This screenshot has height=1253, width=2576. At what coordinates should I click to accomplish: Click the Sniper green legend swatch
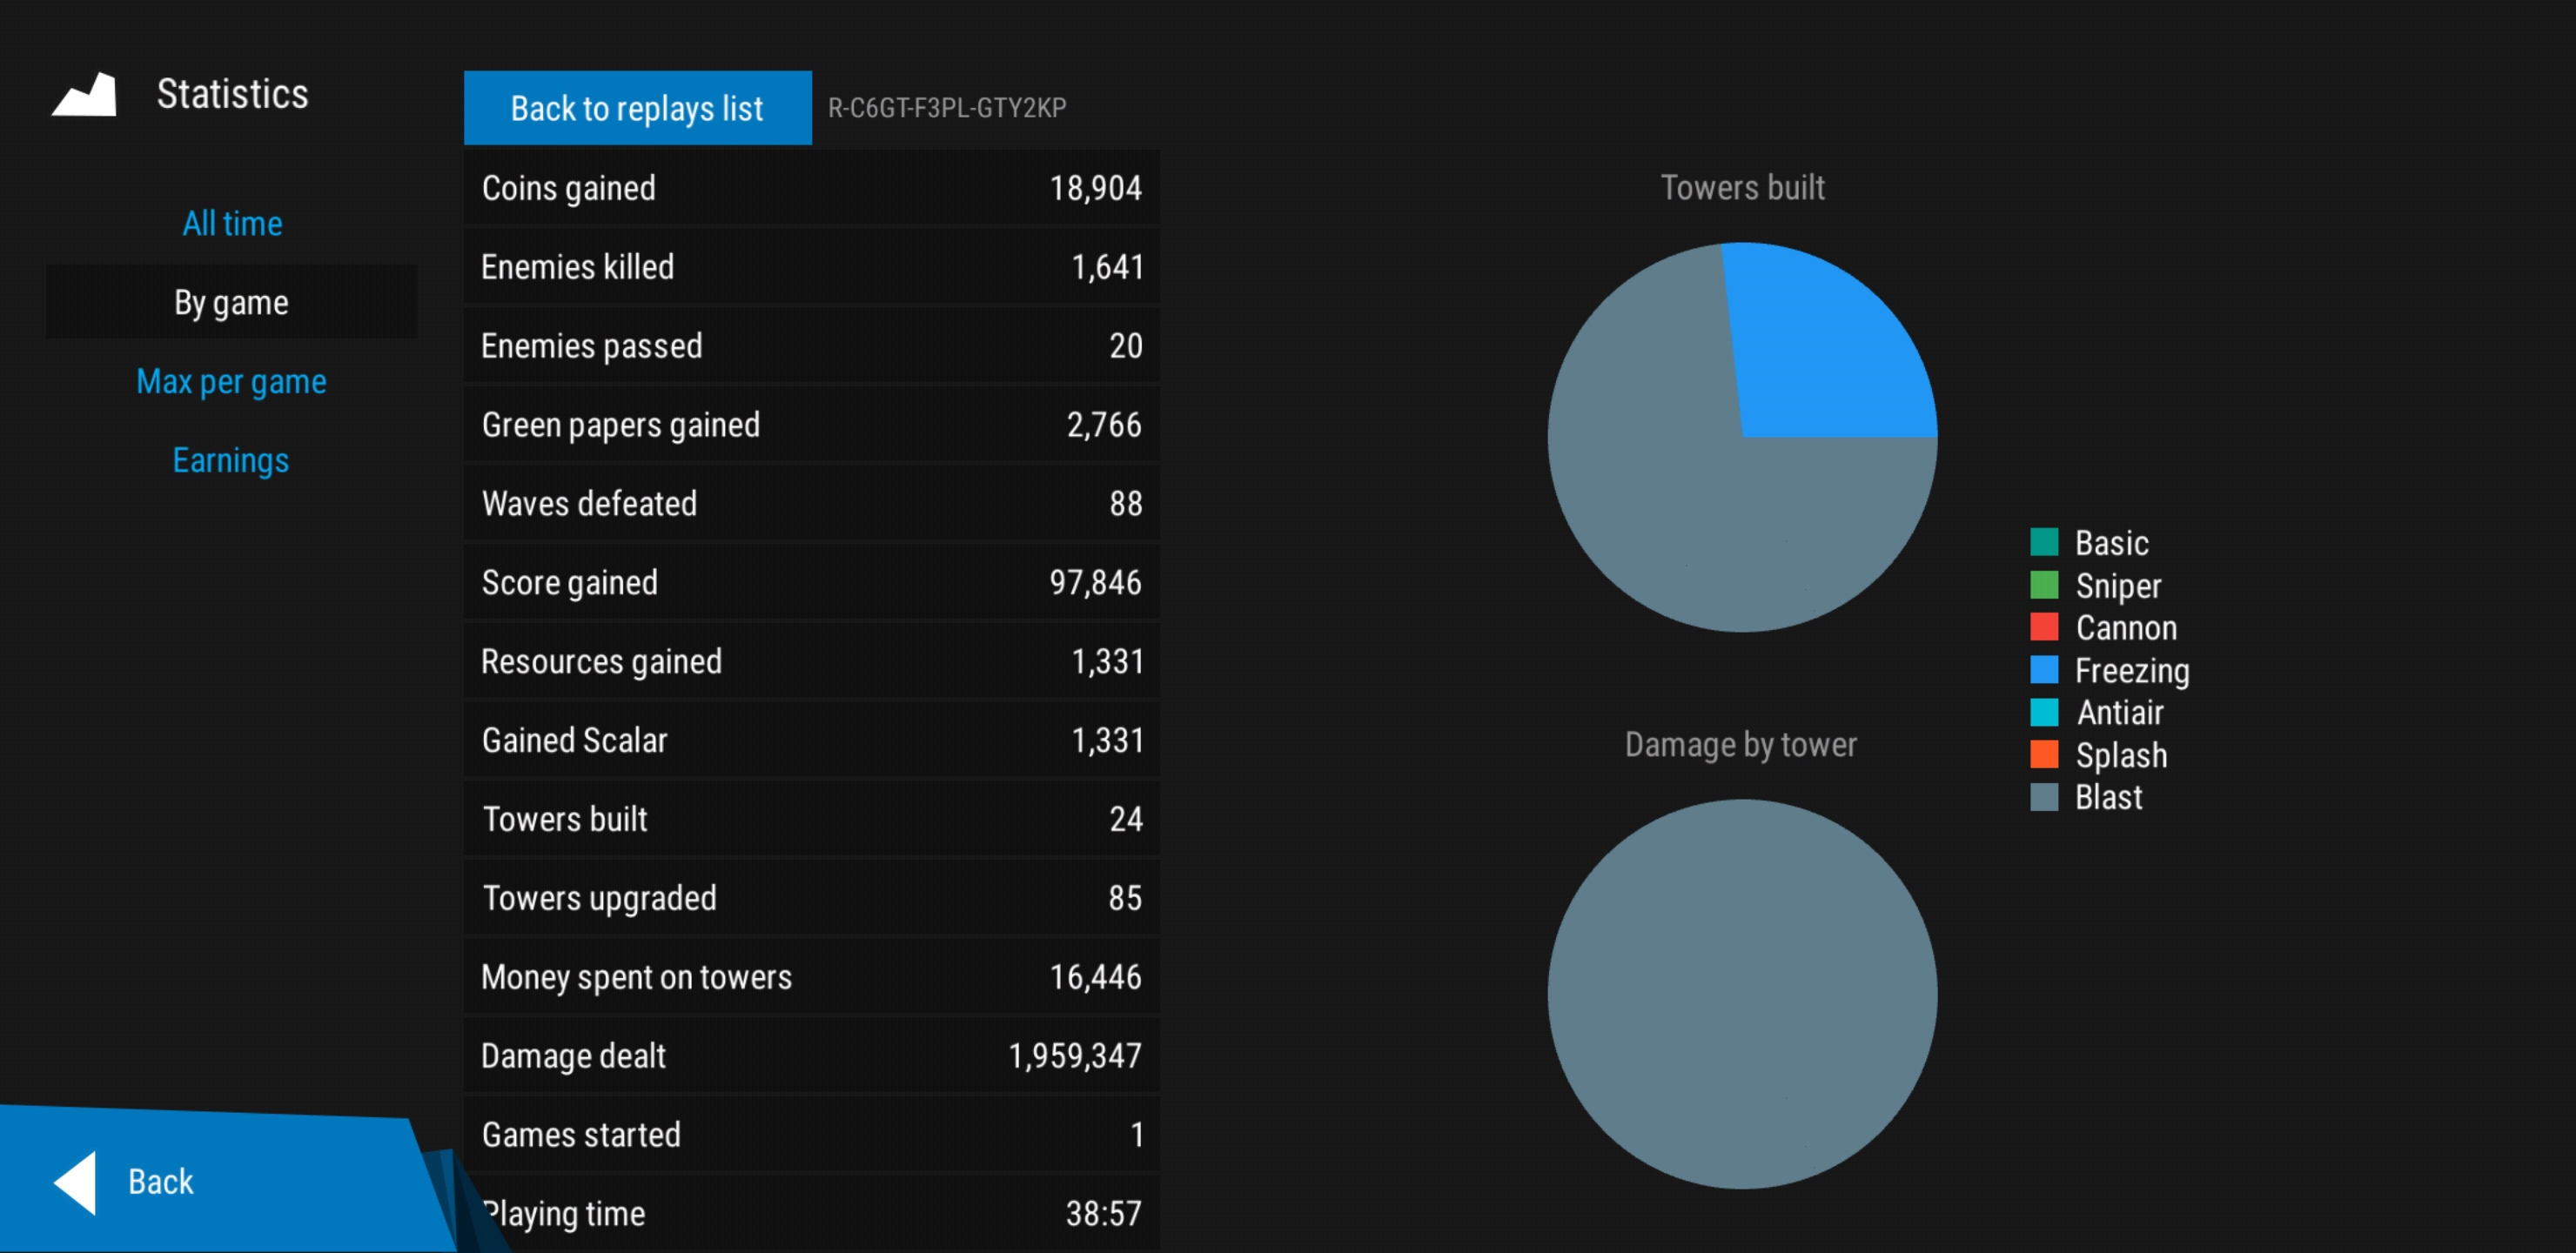point(2043,584)
